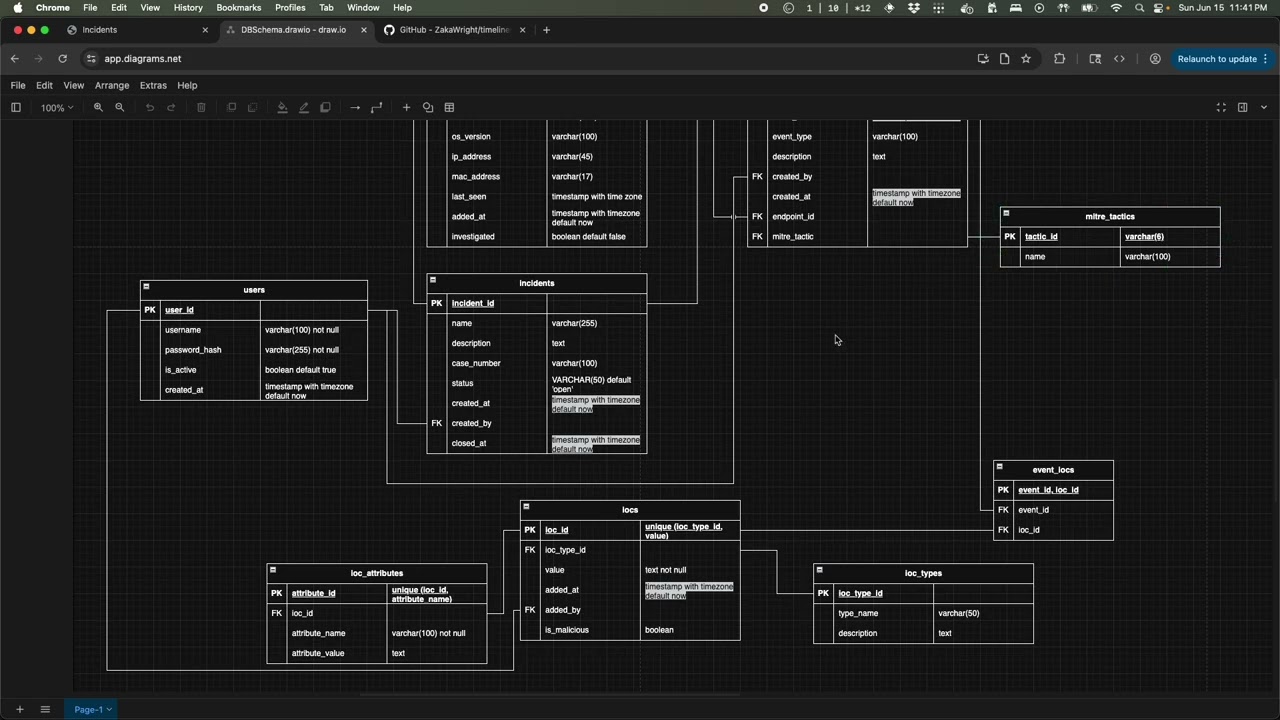Open the draw.io View menu
1280x720 pixels.
coord(74,85)
